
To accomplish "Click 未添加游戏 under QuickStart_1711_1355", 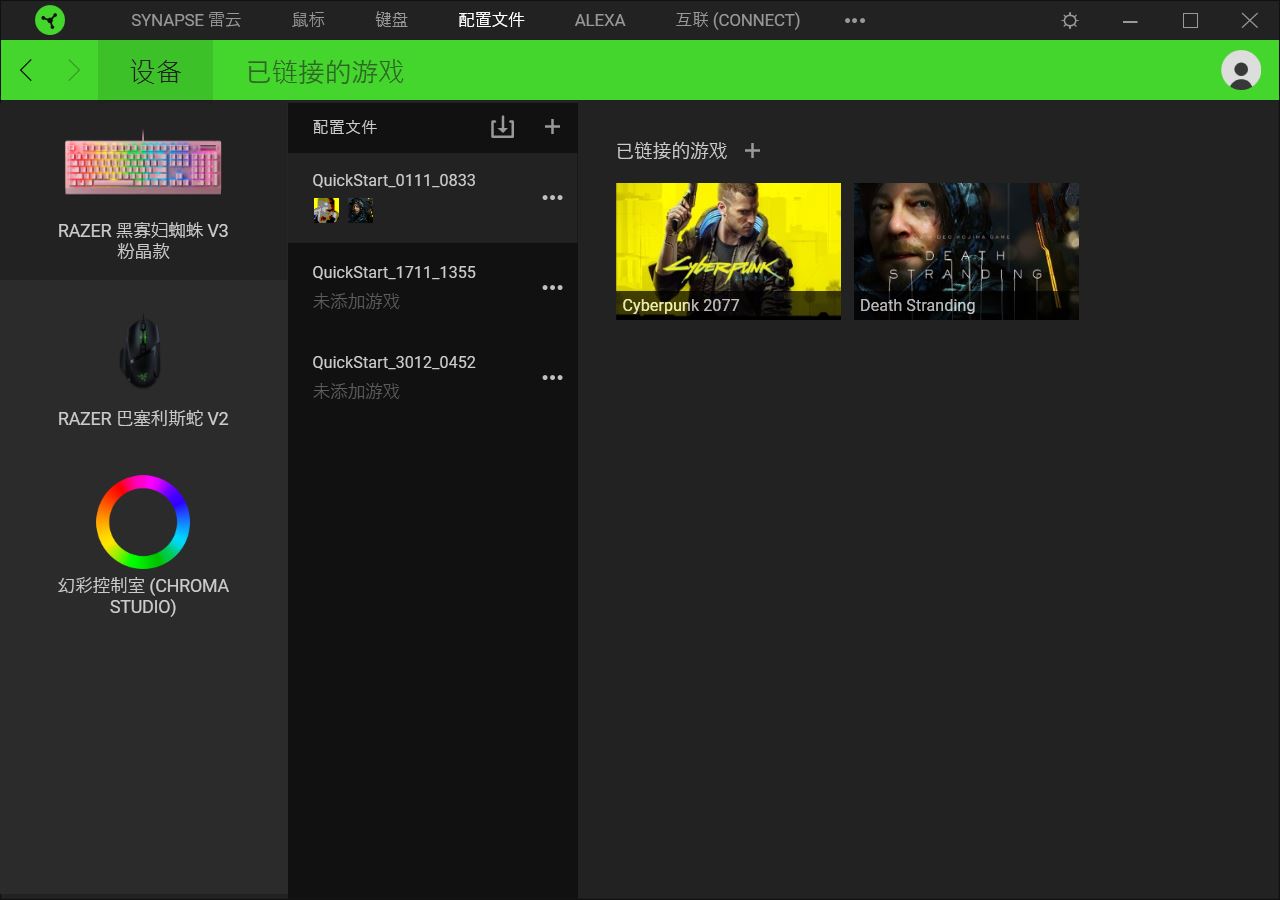I will [x=356, y=302].
